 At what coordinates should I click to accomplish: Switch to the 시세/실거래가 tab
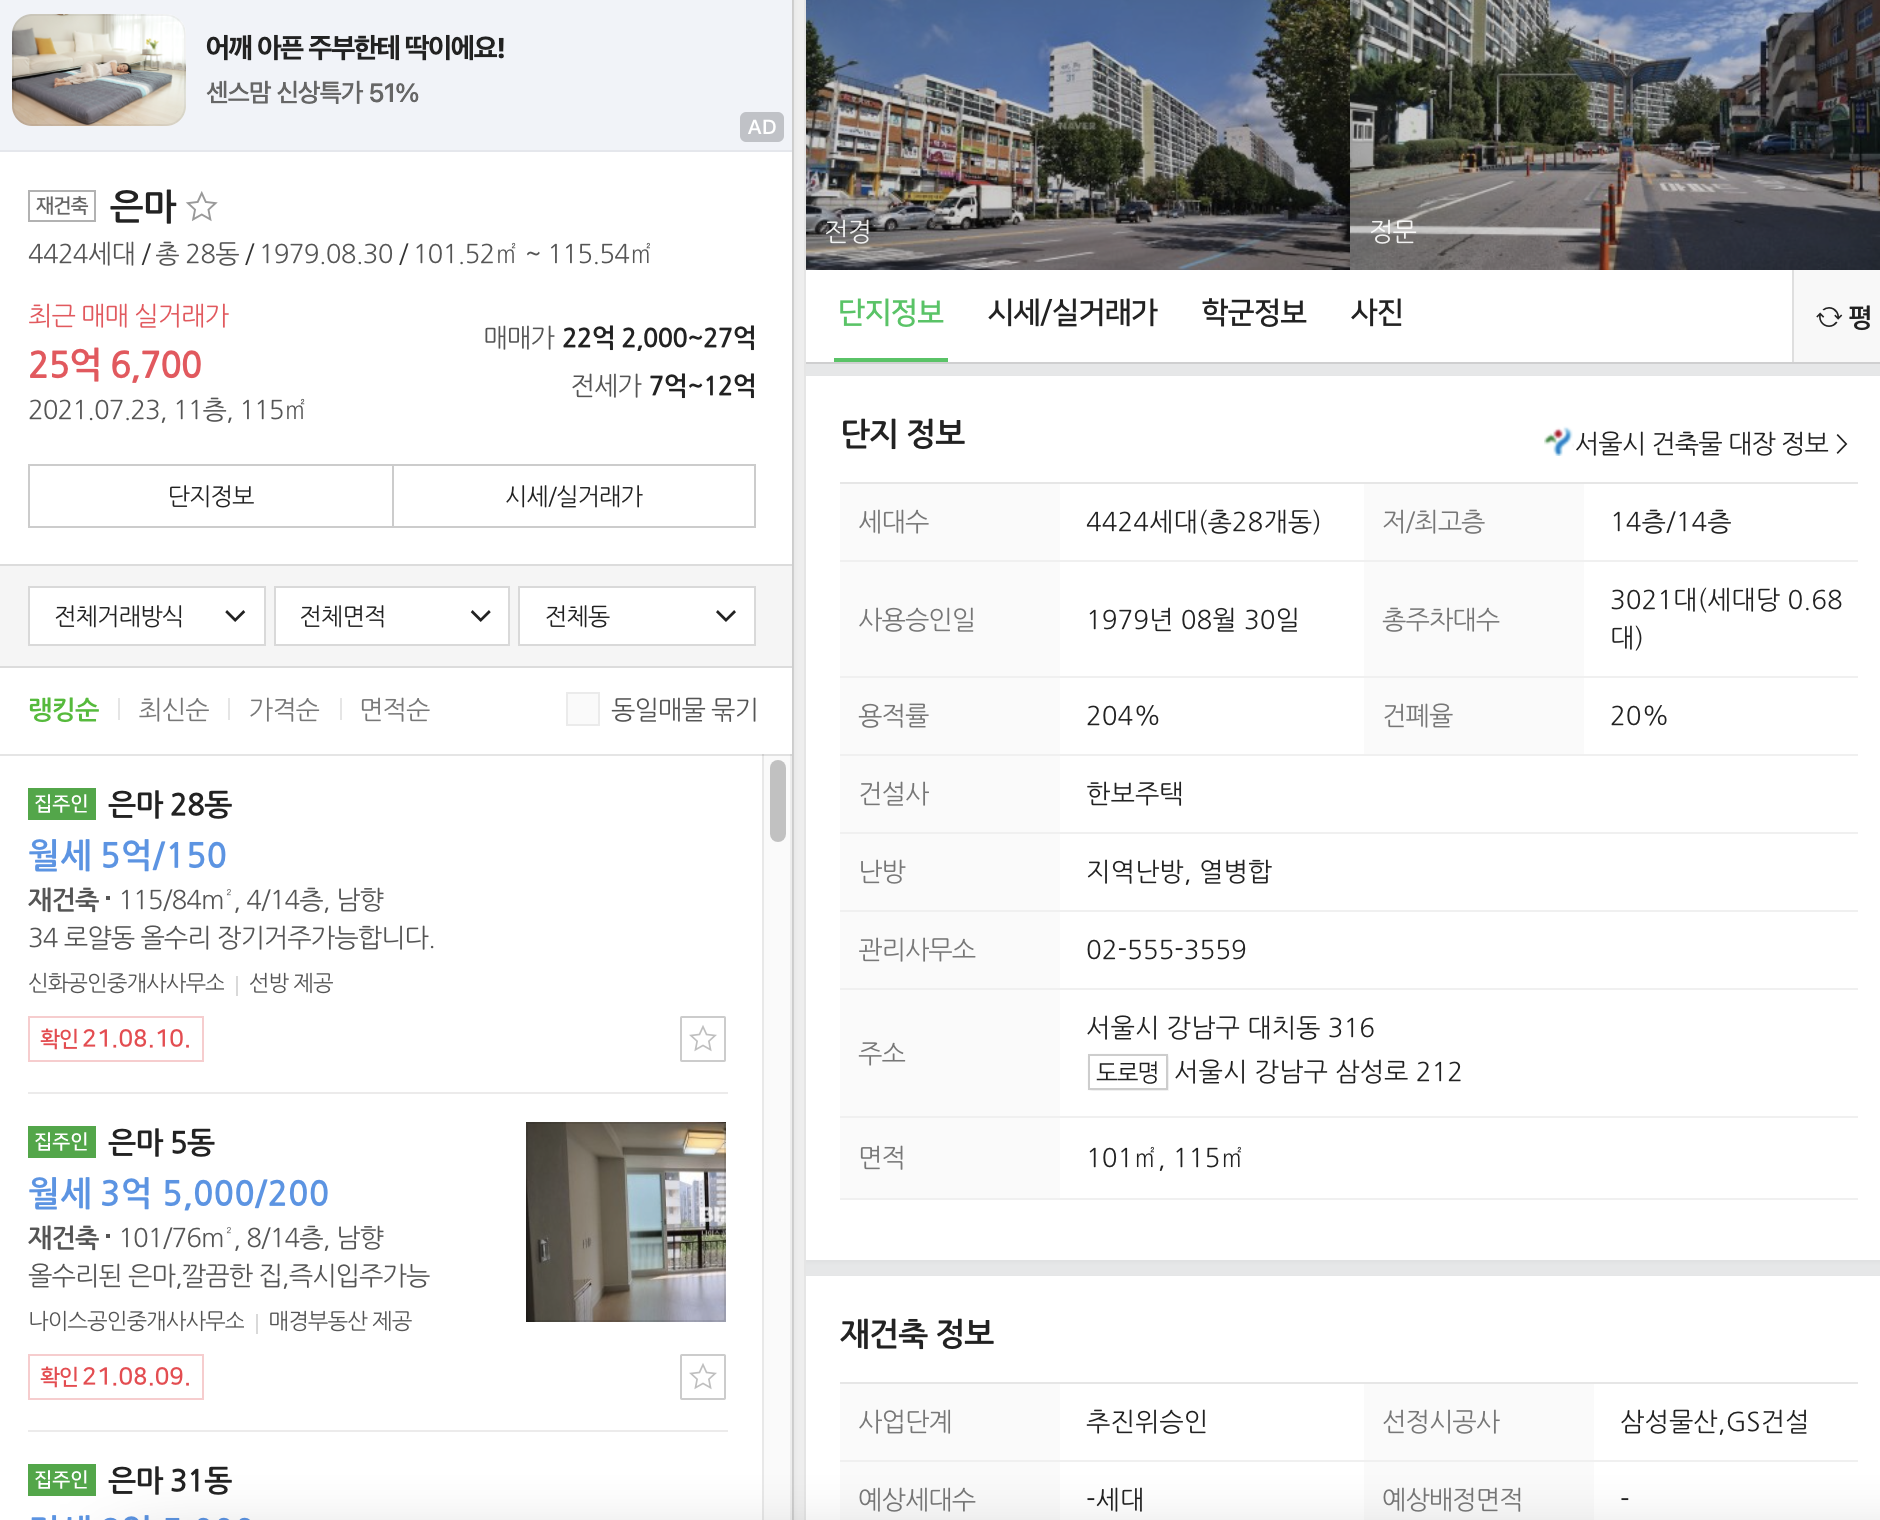click(1072, 313)
